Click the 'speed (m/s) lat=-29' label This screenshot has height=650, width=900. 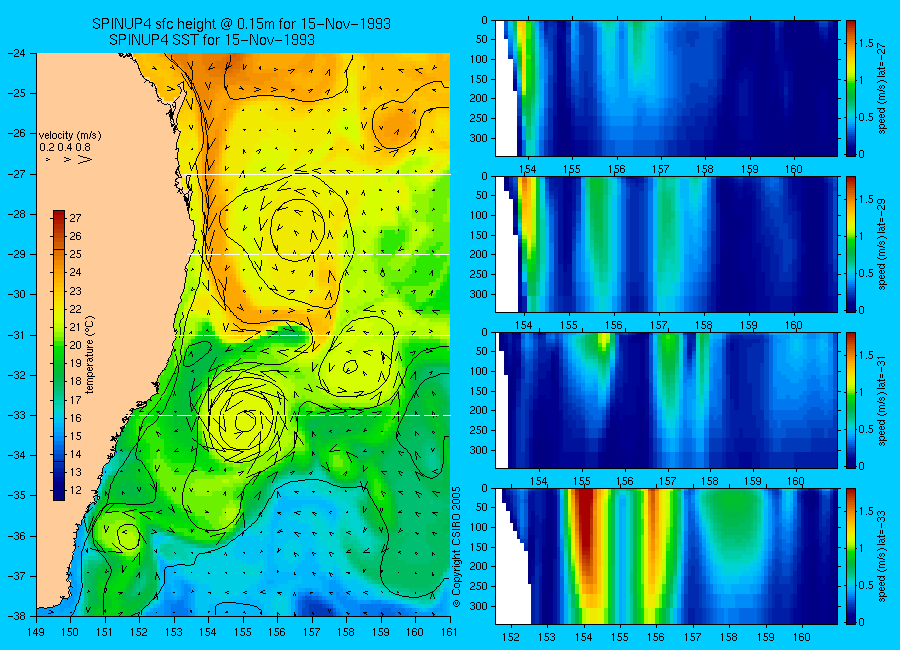(883, 244)
